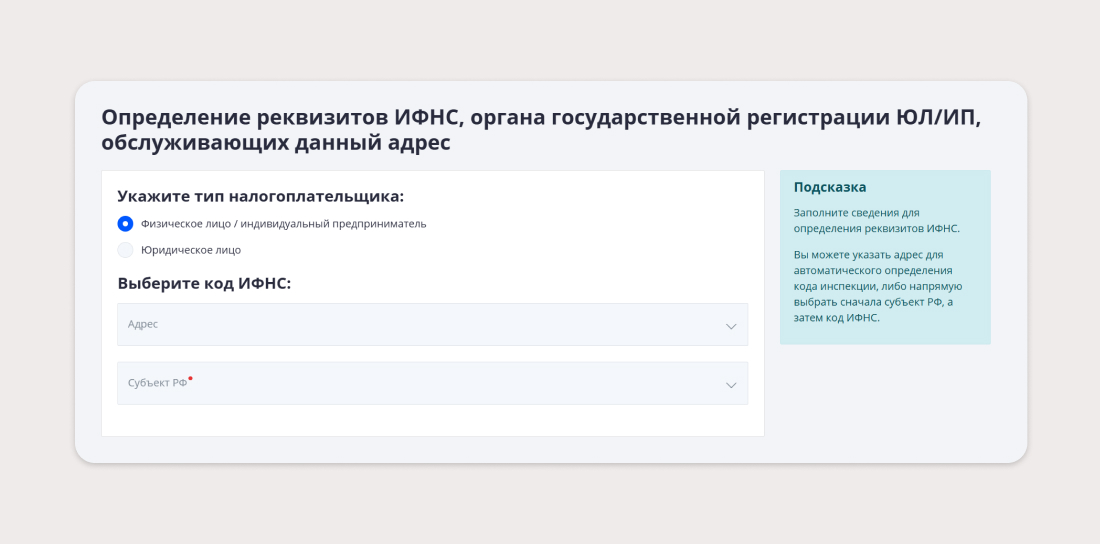Click the 'Укажите тип налогоплательщика' heading
Screen dimensions: 1100x544
261,197
